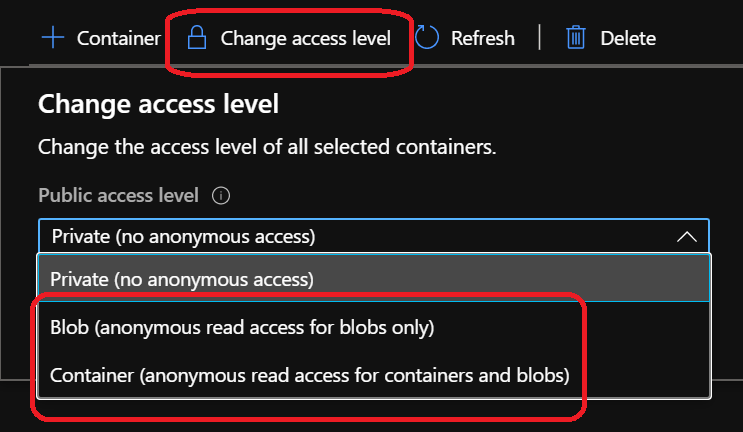Click the "Change access level" panel heading
The image size is (743, 432).
click(157, 103)
